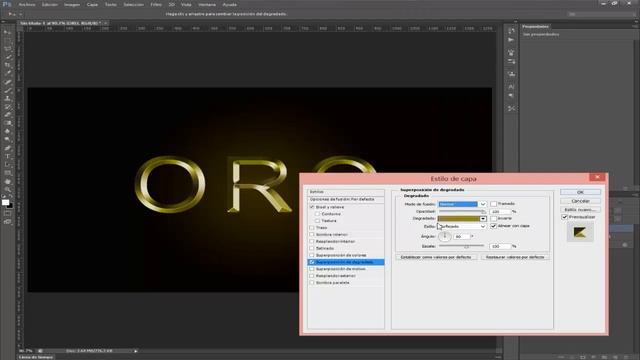Open the Tool Presets panel icon
This screenshot has width=640, height=360.
(511, 109)
